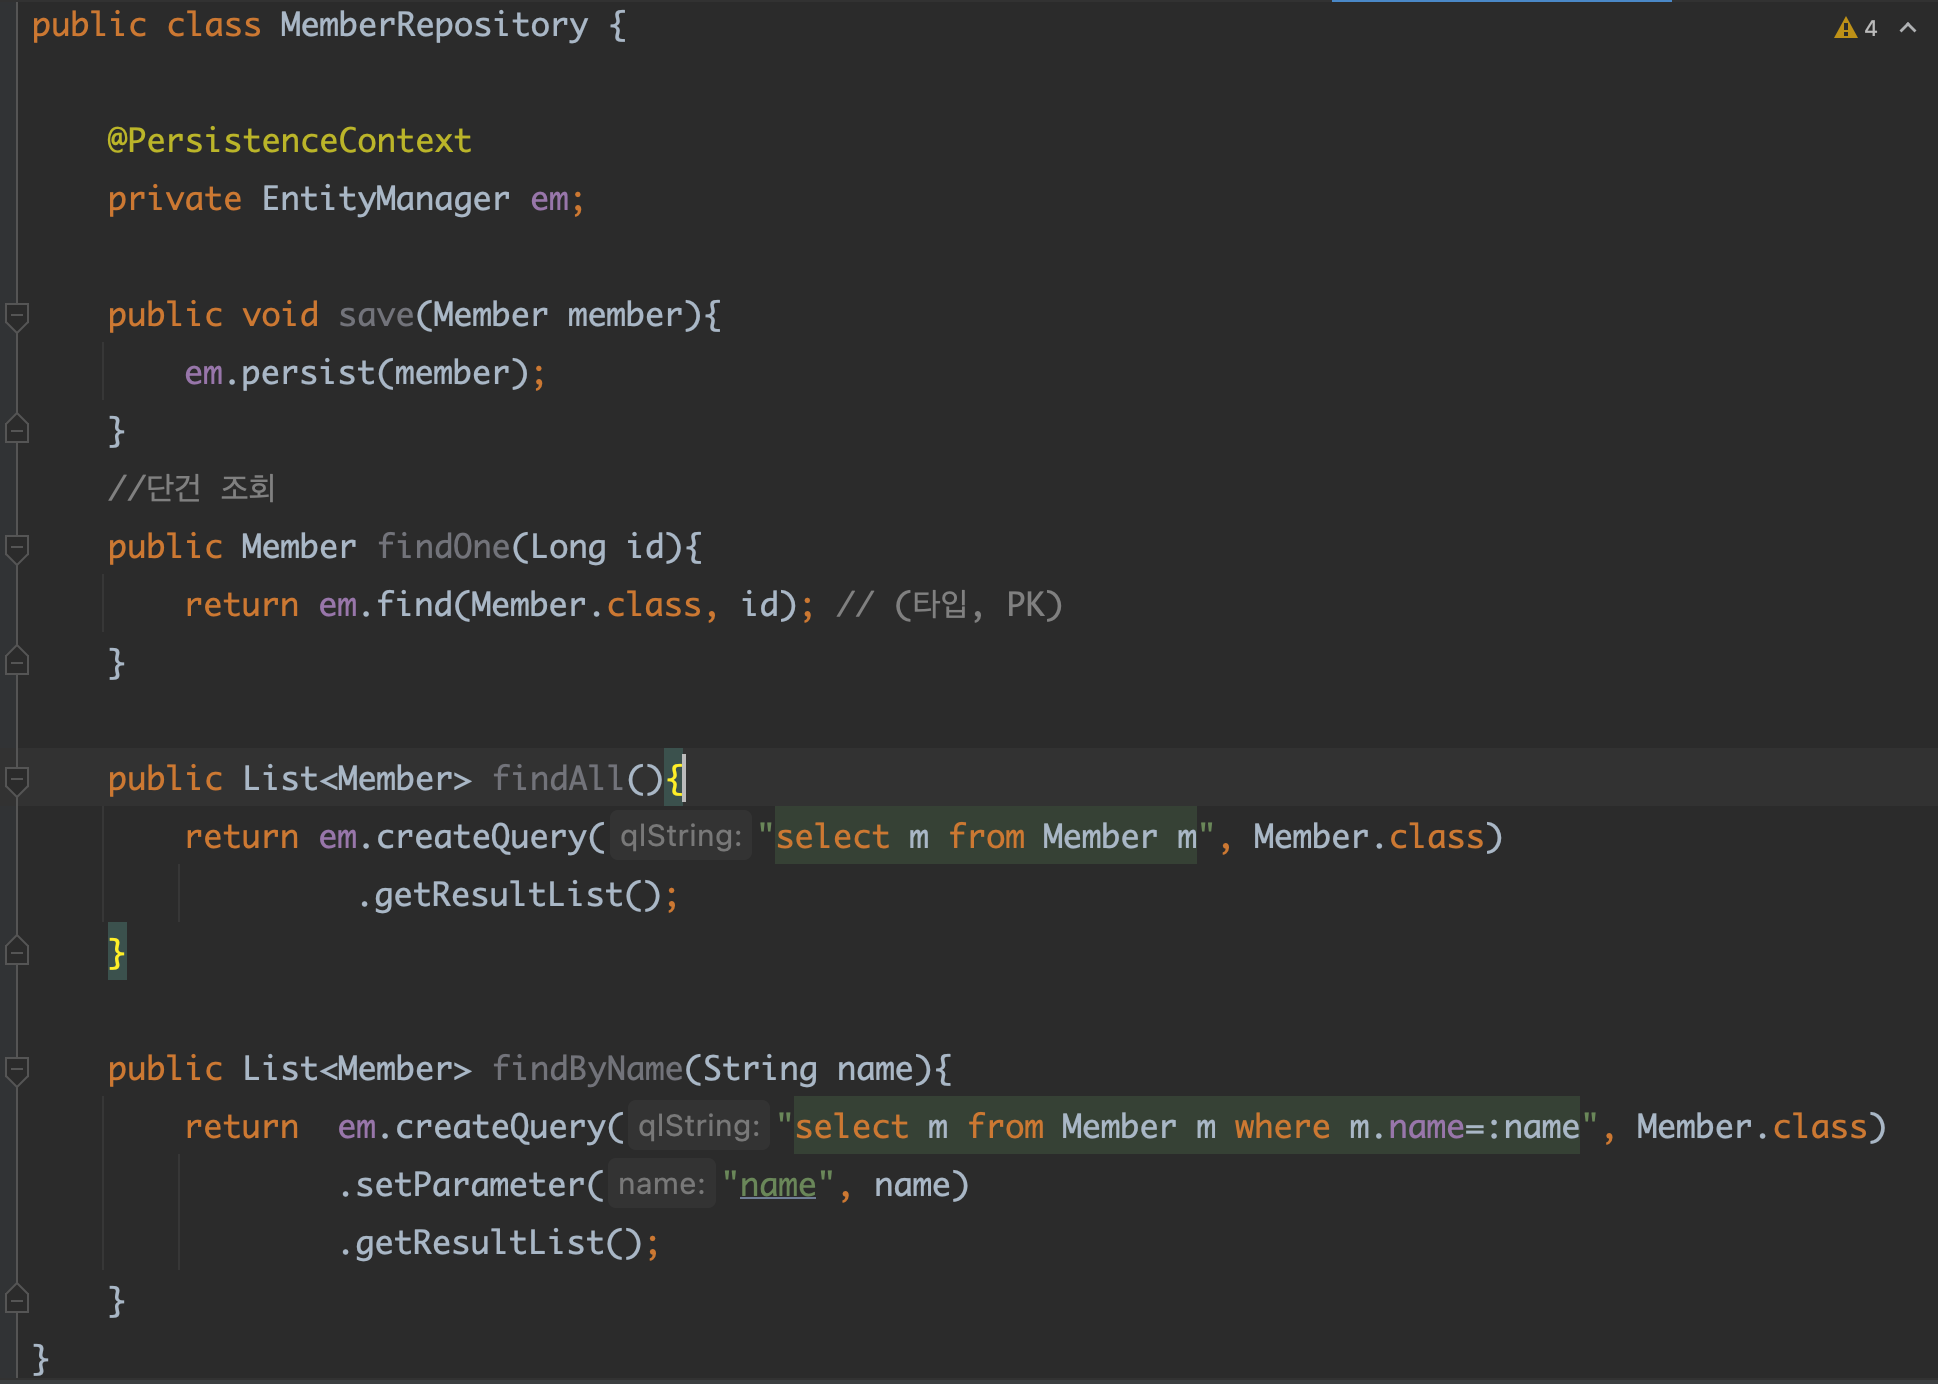This screenshot has width=1938, height=1384.
Task: Click the yellow warning triangle icon
Action: [x=1845, y=28]
